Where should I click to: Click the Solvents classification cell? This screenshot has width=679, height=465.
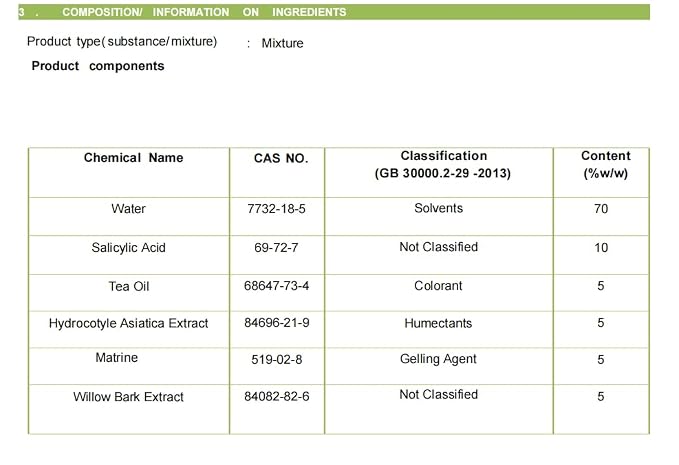(x=439, y=208)
